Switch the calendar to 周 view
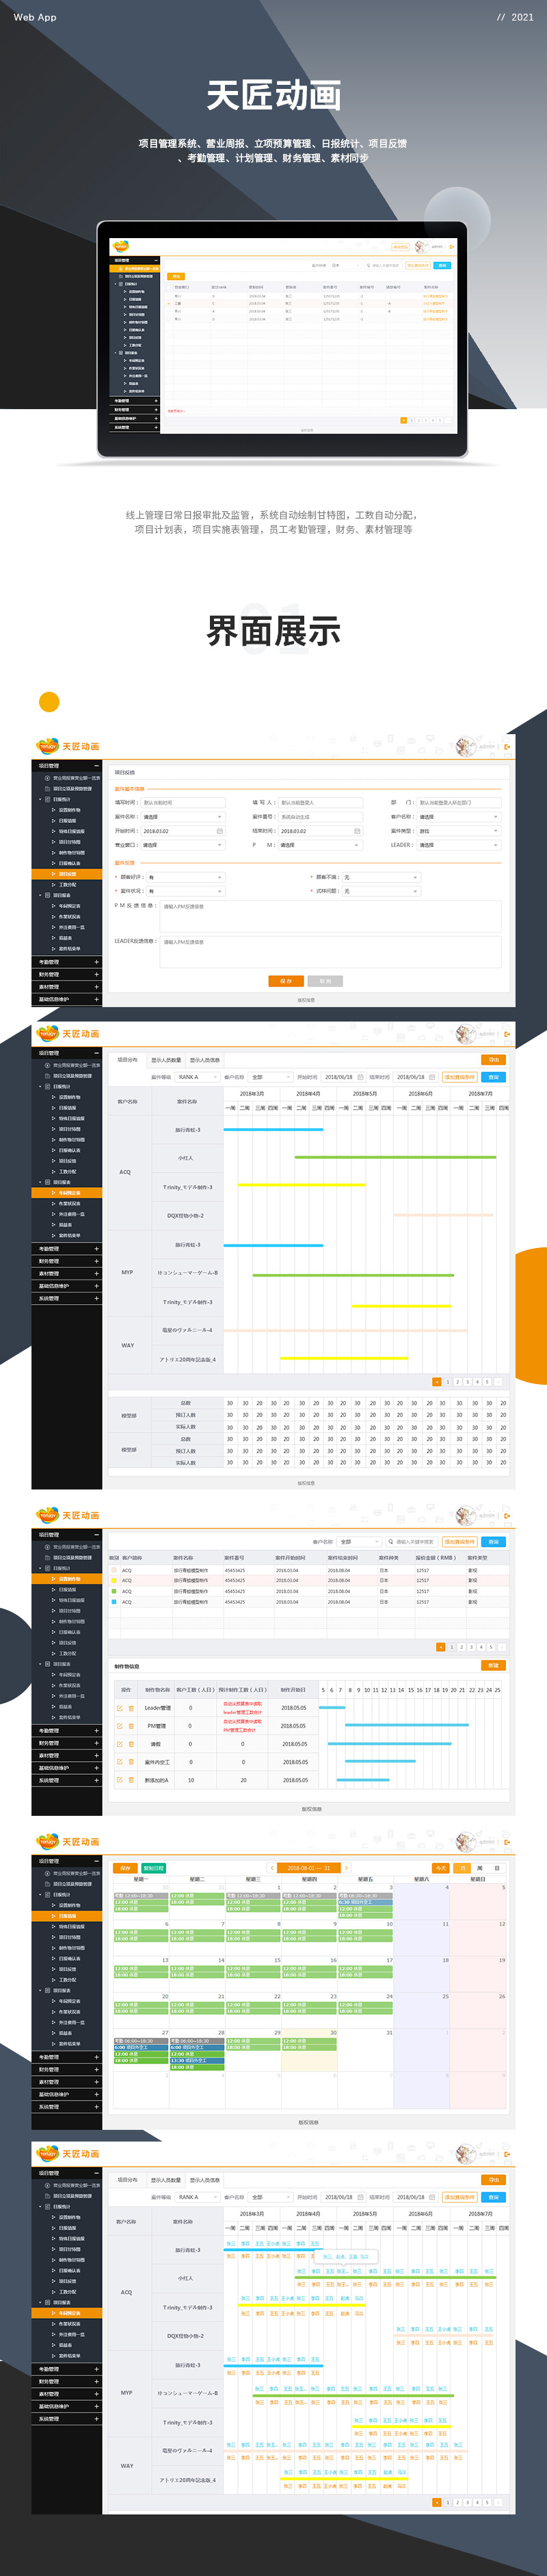Screen dimensions: 547x2576 (x=480, y=1868)
